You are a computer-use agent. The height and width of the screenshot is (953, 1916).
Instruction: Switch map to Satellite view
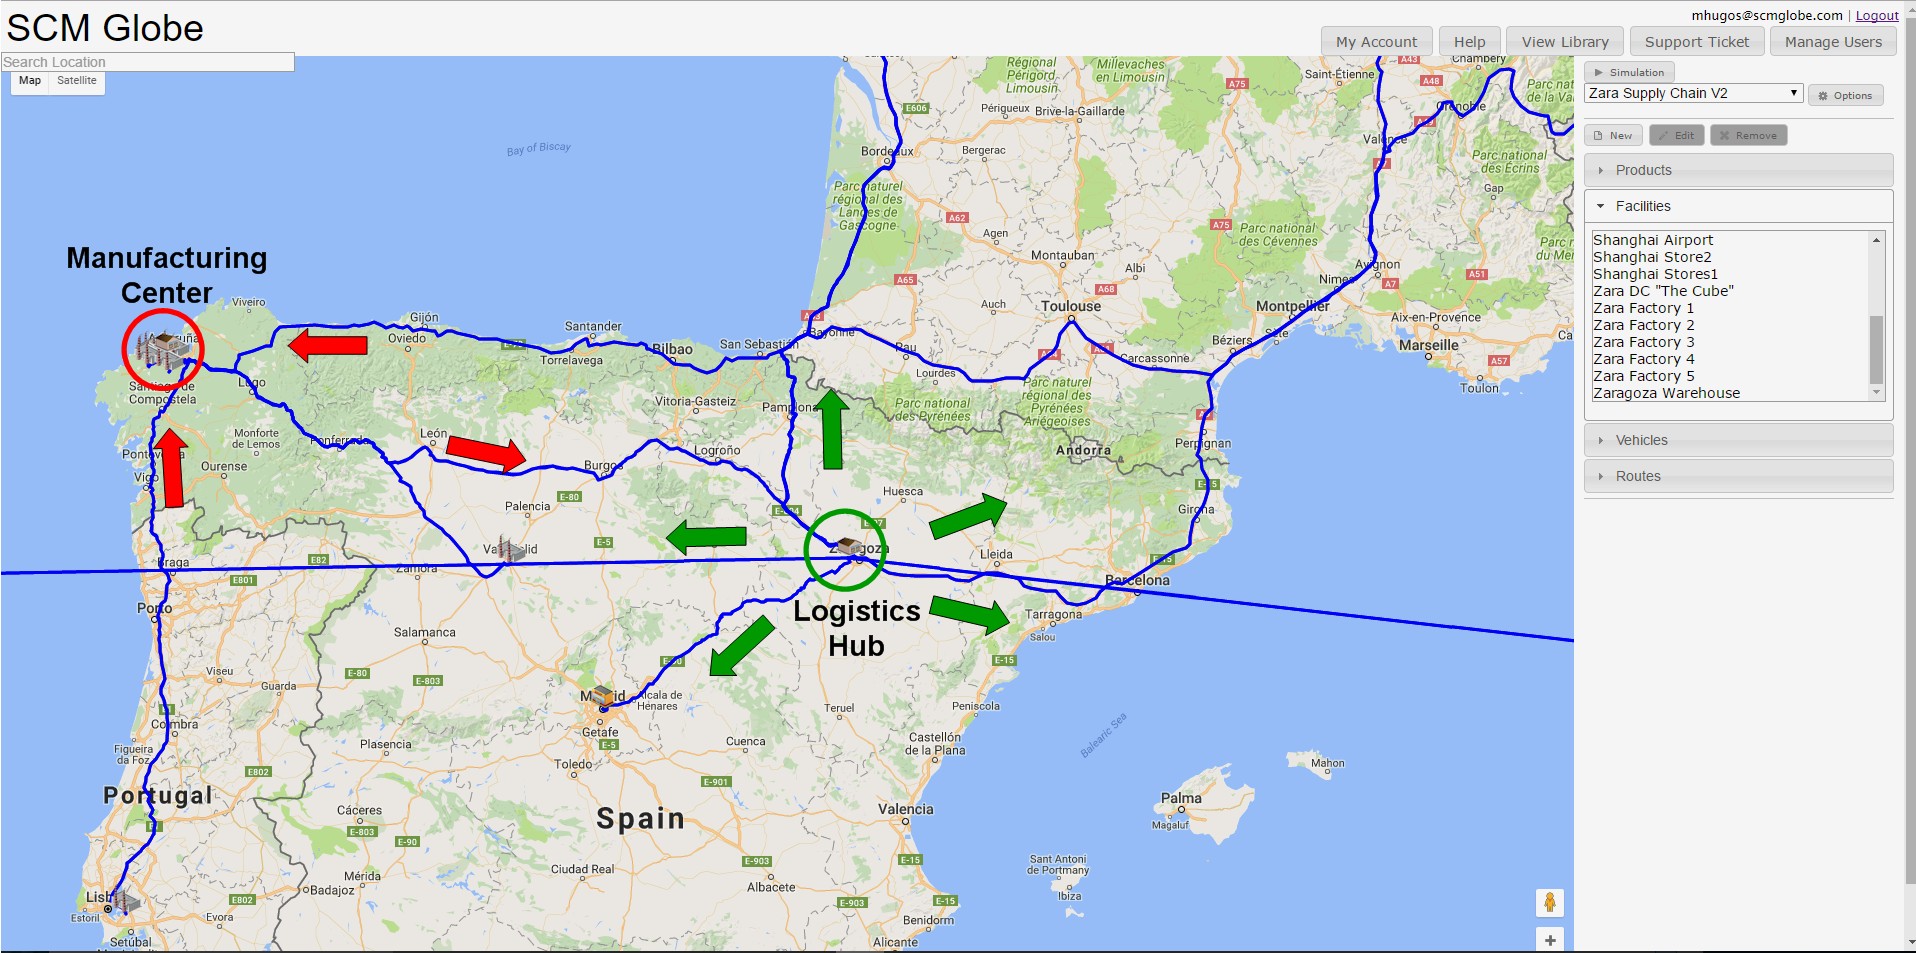[x=77, y=81]
